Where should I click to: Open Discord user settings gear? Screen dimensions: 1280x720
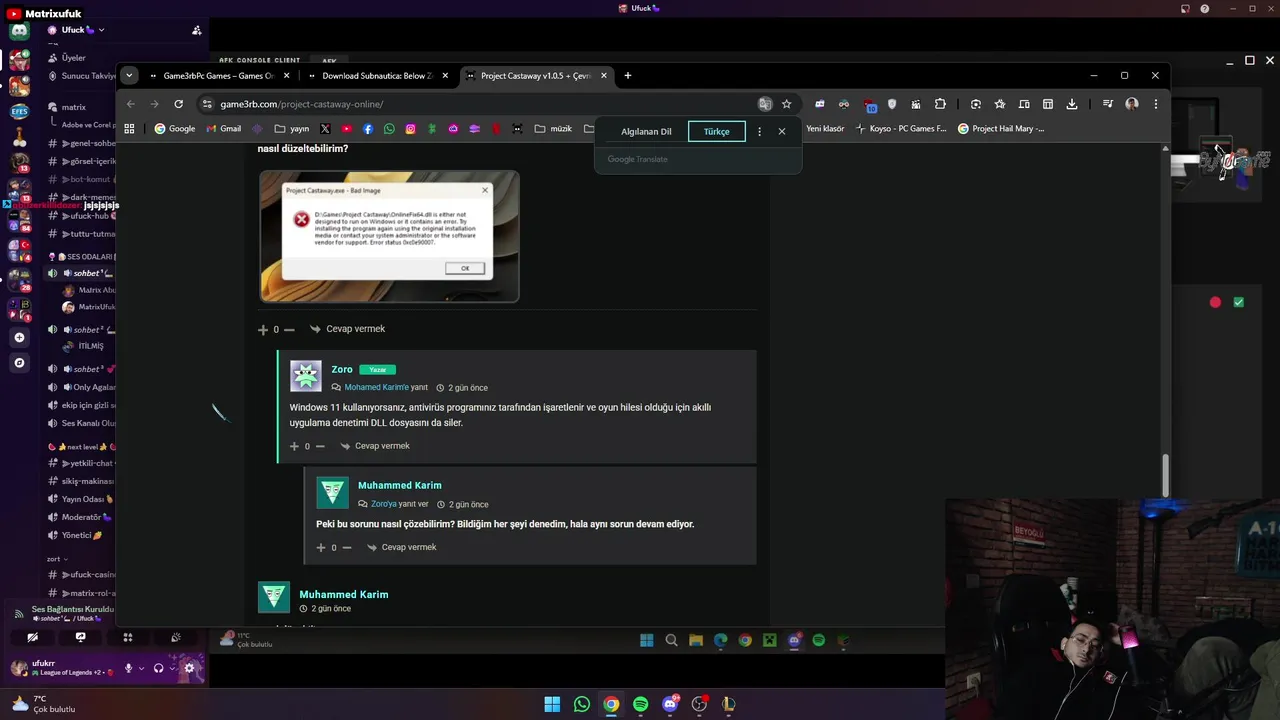pyautogui.click(x=189, y=668)
